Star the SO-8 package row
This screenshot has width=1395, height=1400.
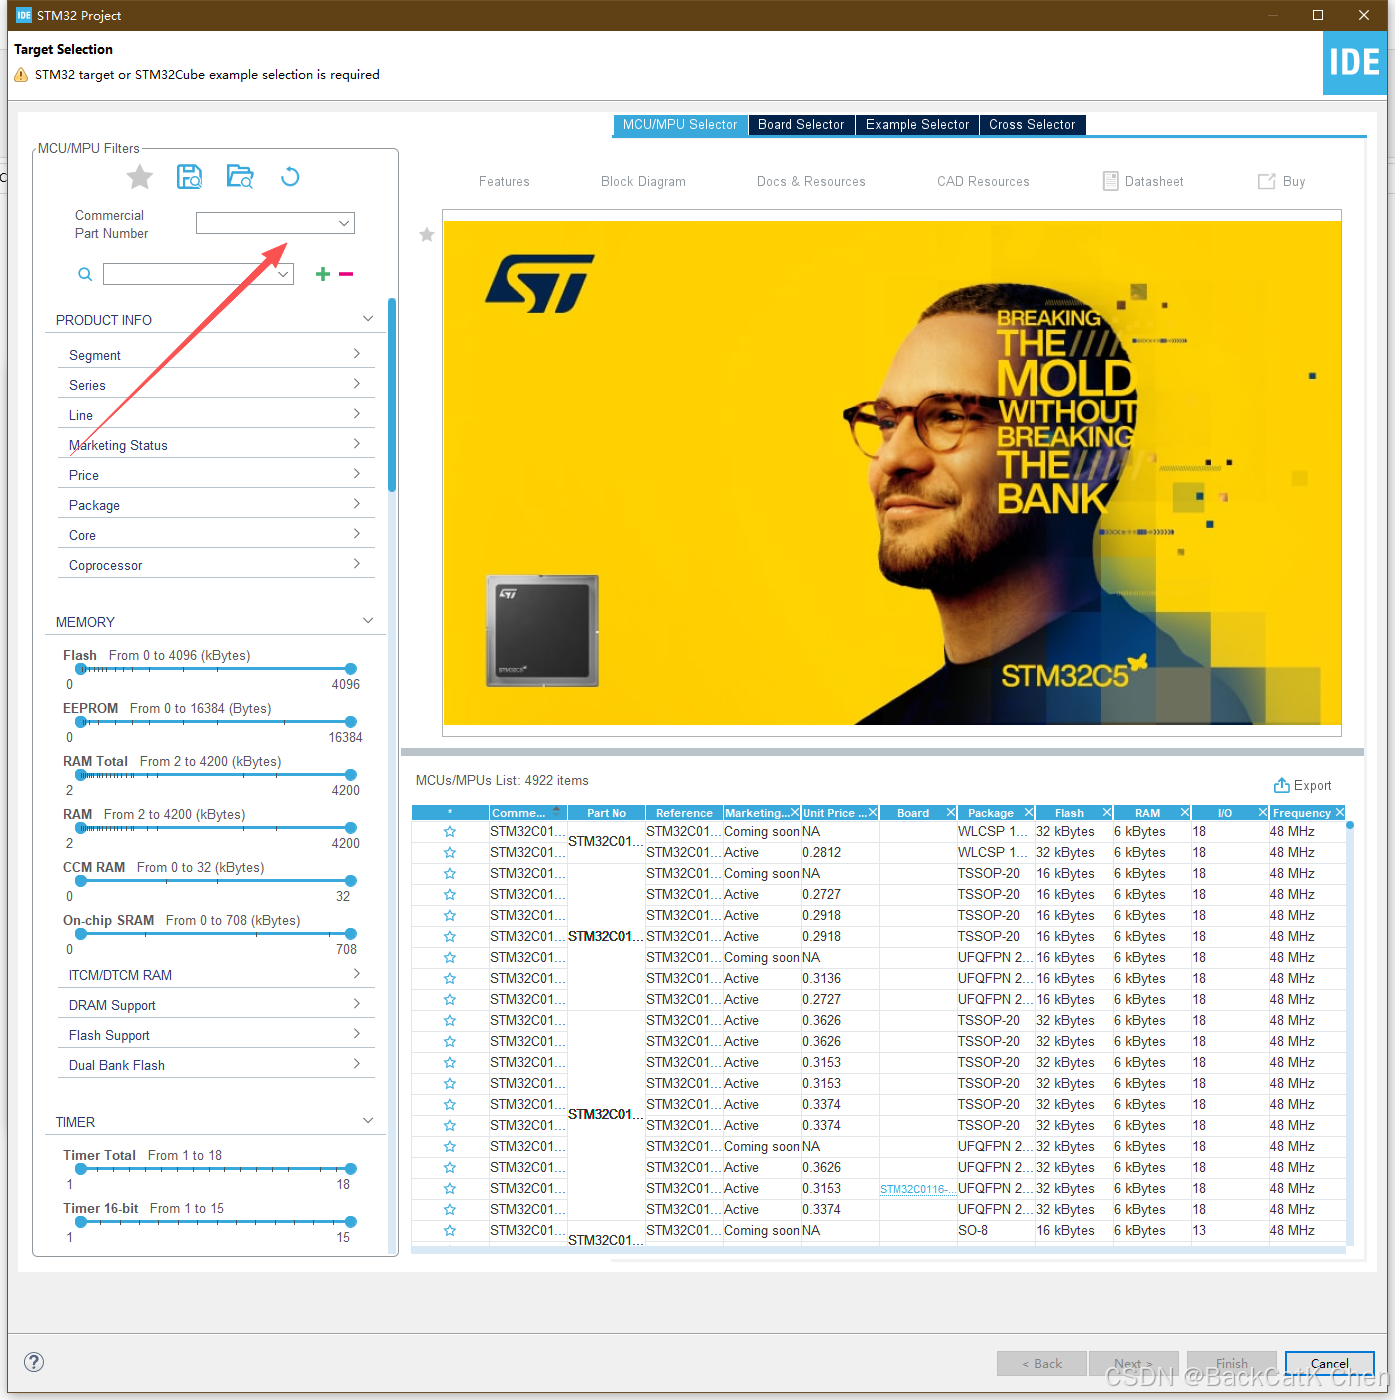450,1231
